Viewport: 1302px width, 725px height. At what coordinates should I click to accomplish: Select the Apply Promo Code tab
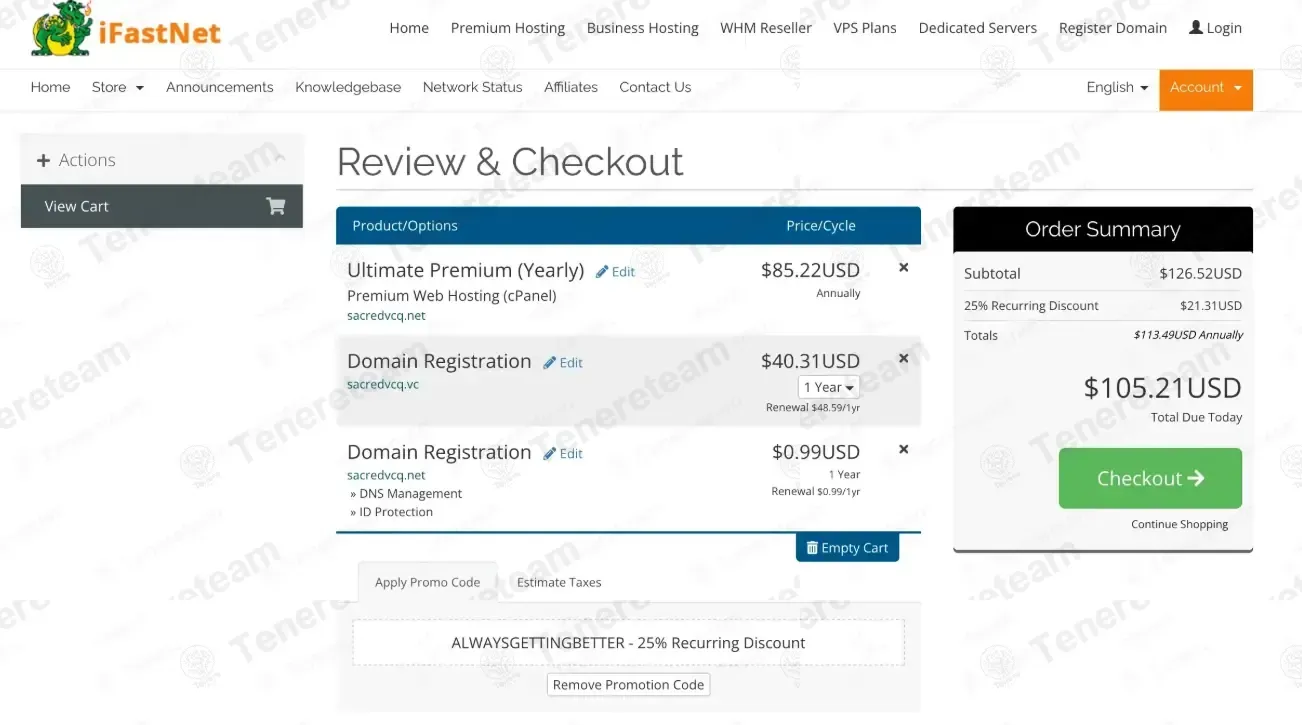coord(427,582)
